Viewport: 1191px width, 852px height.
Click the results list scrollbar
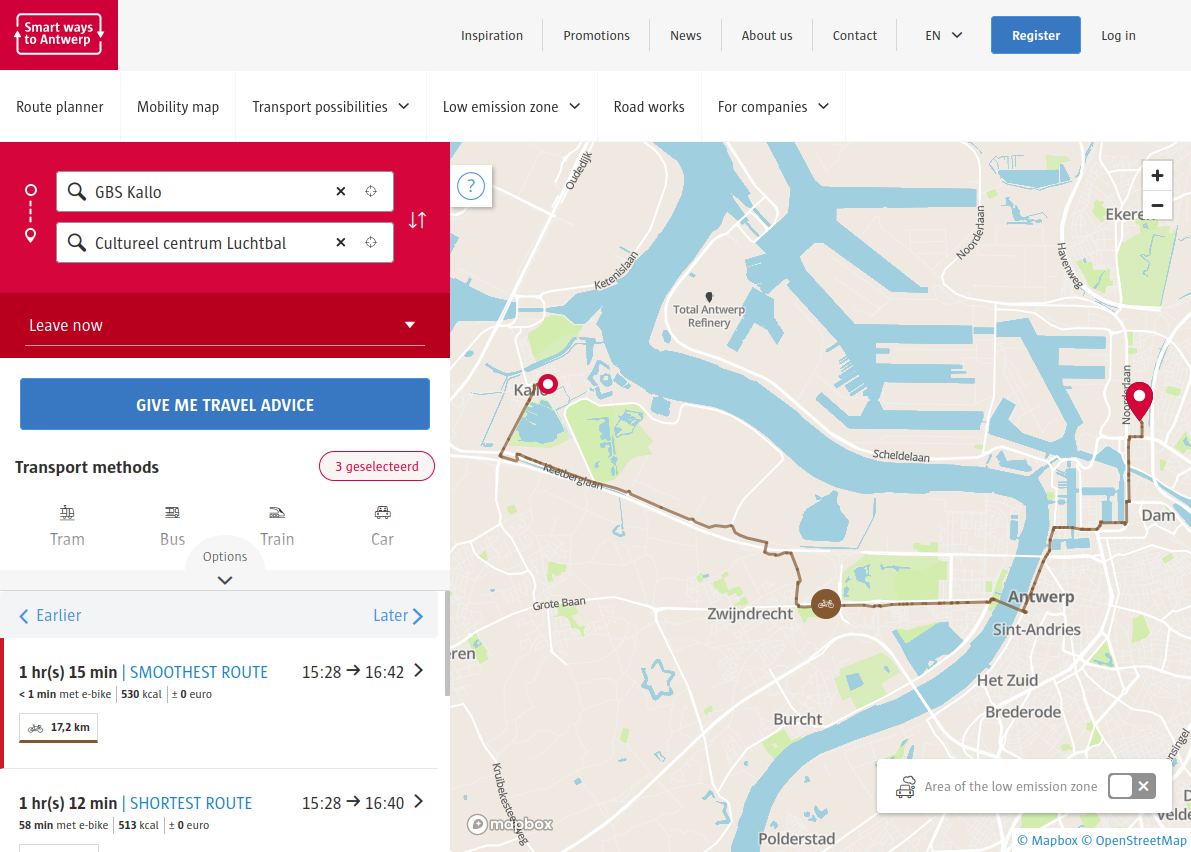point(447,644)
